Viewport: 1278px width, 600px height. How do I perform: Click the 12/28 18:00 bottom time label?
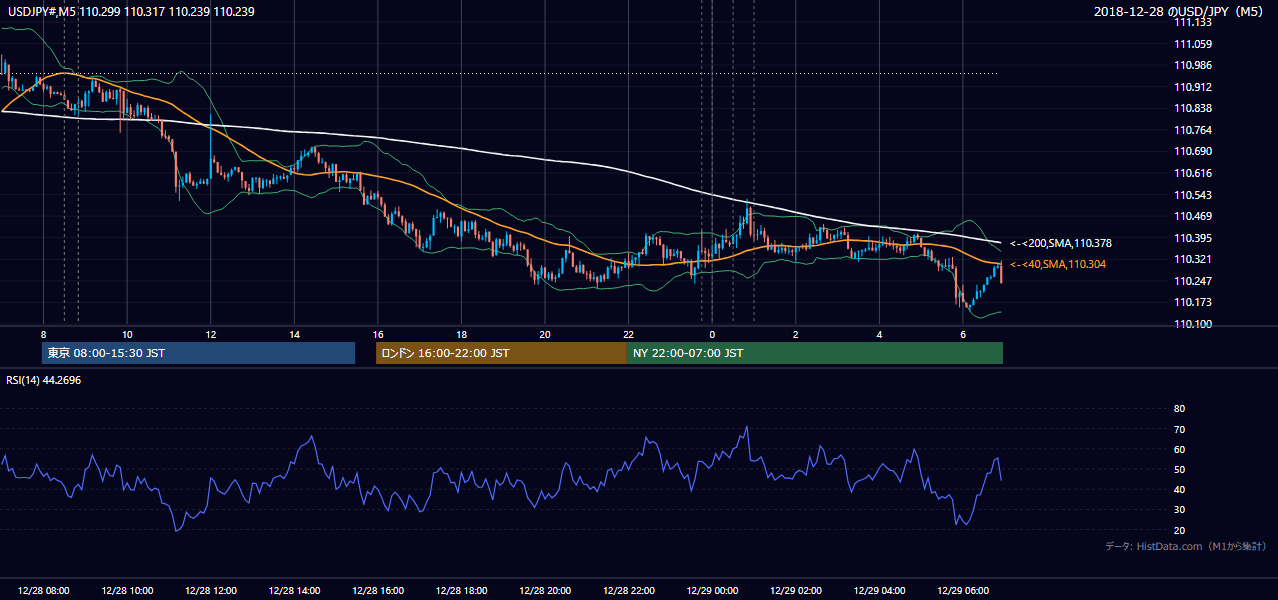click(461, 591)
